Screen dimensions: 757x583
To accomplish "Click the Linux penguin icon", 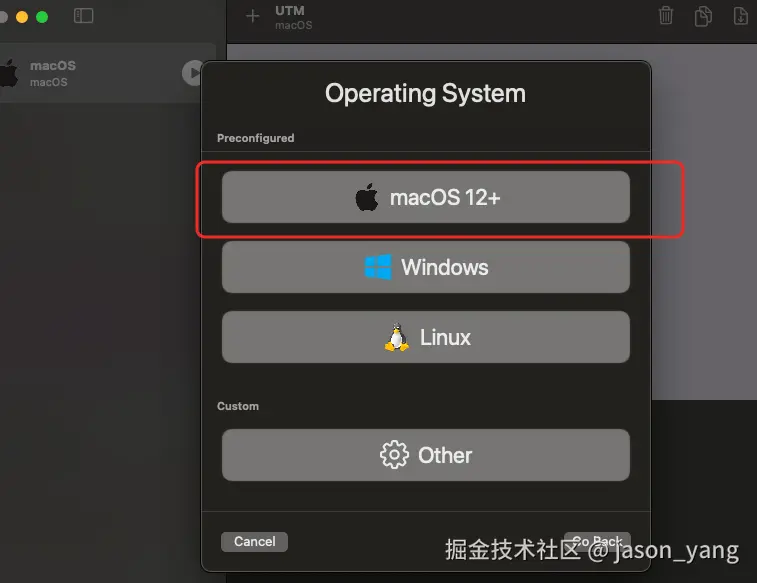I will [397, 337].
